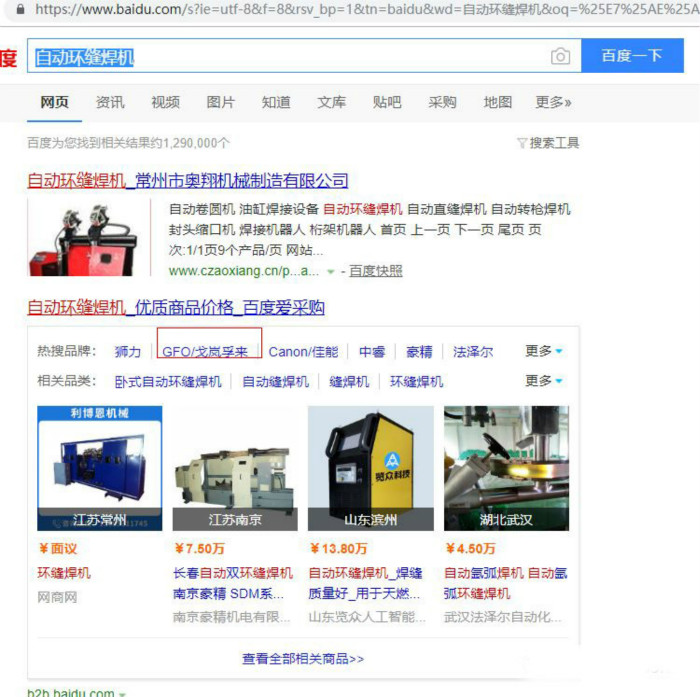Click the lock icon in address bar

(20, 8)
